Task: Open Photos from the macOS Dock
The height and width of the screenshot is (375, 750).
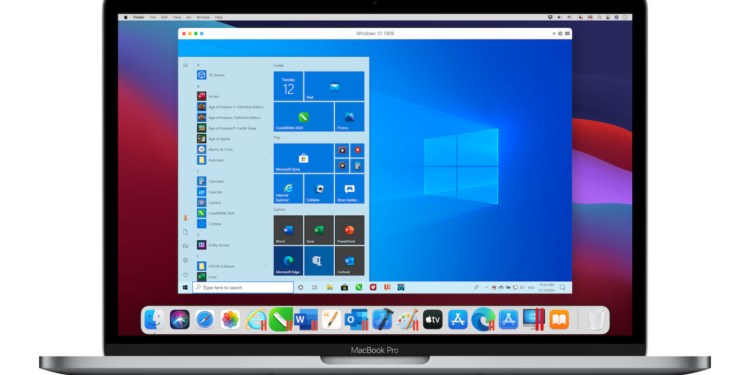Action: [230, 320]
